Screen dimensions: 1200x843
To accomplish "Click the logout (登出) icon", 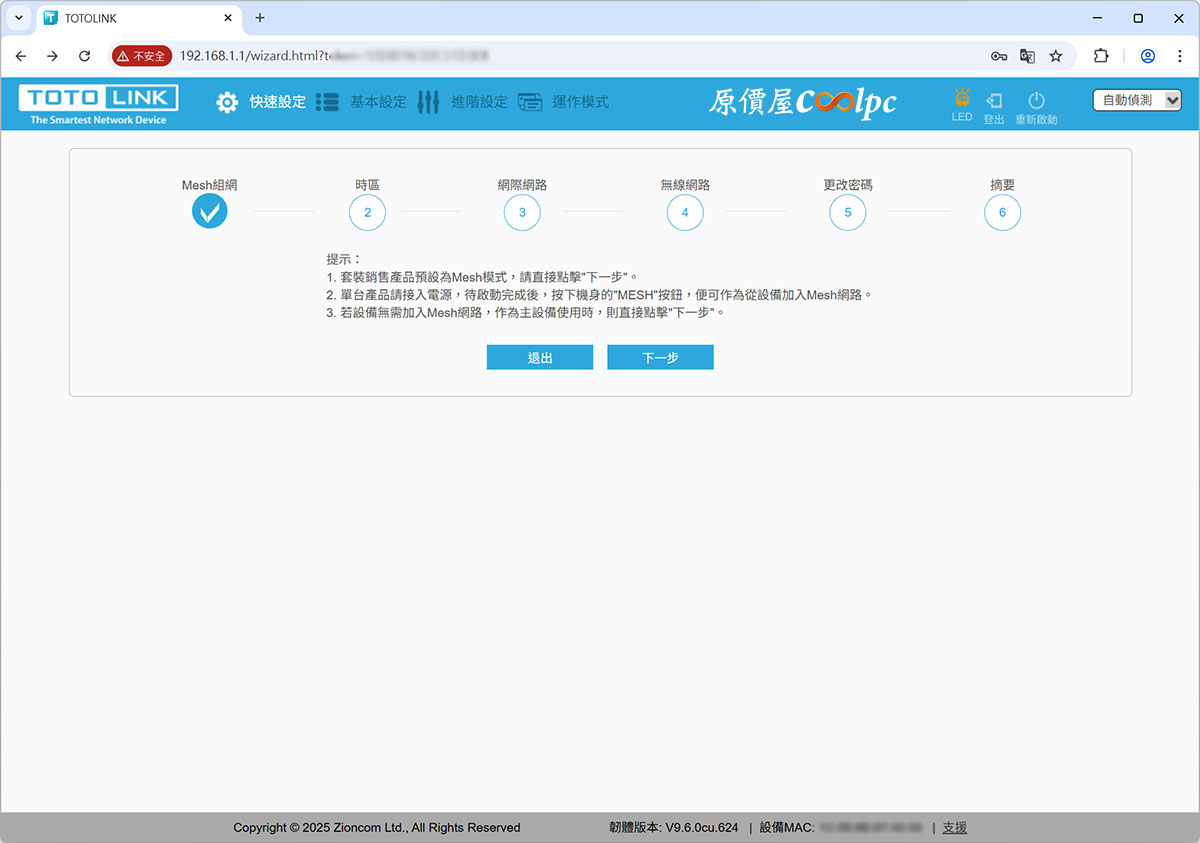I will coord(994,101).
